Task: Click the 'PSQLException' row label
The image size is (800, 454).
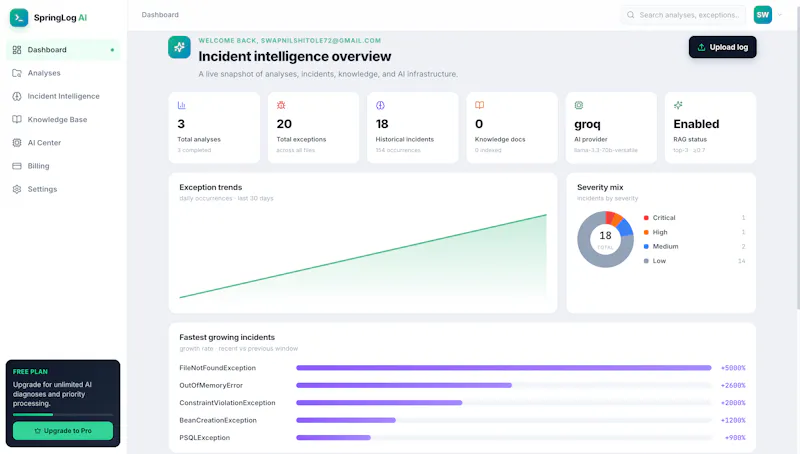Action: click(x=205, y=438)
